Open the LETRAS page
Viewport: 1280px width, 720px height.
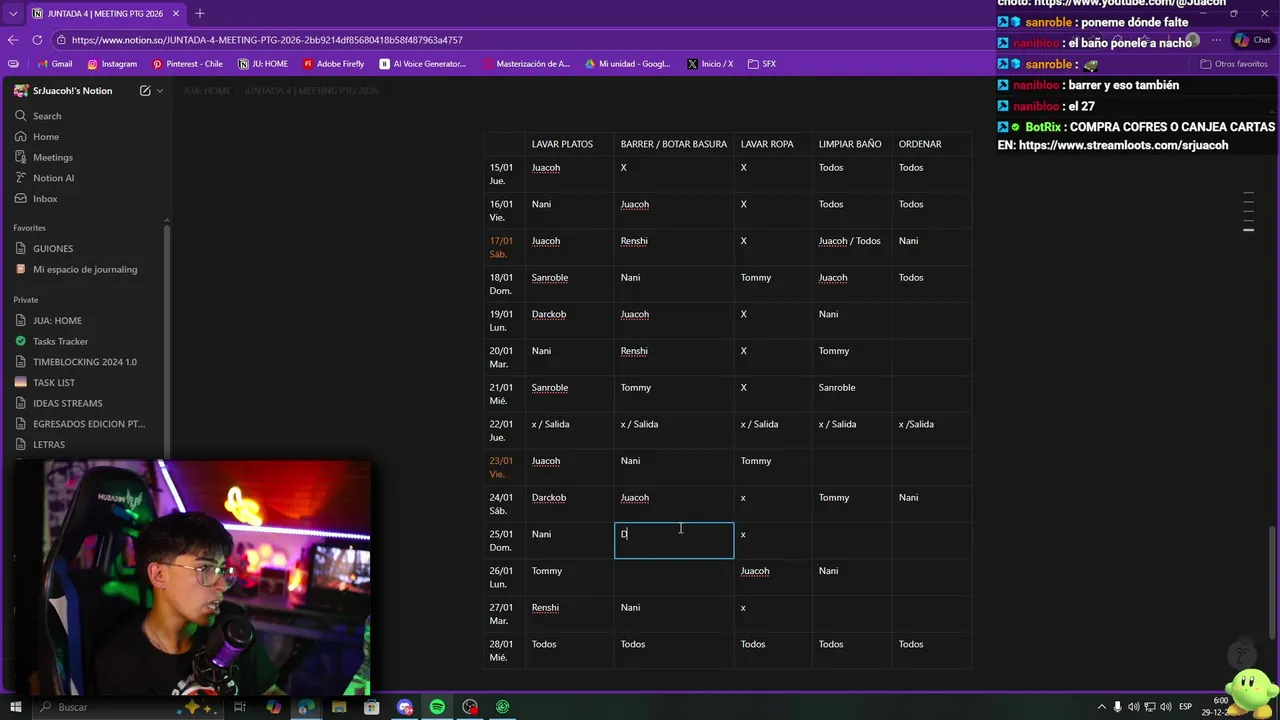click(x=87, y=445)
